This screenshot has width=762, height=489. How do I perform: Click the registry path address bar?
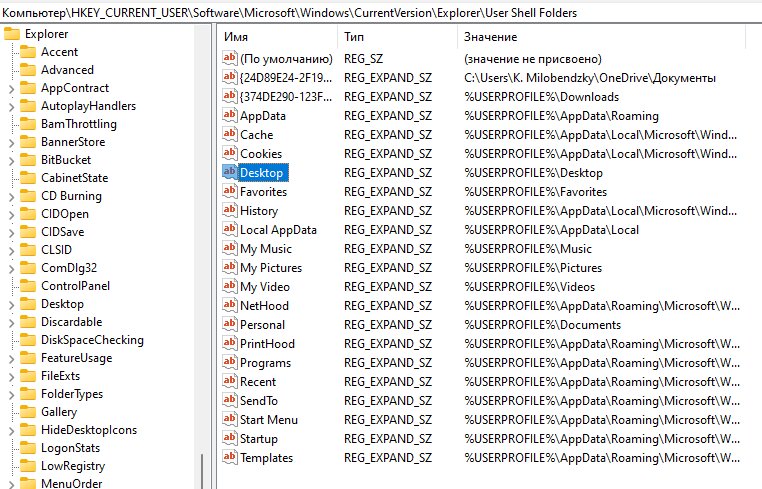(381, 13)
